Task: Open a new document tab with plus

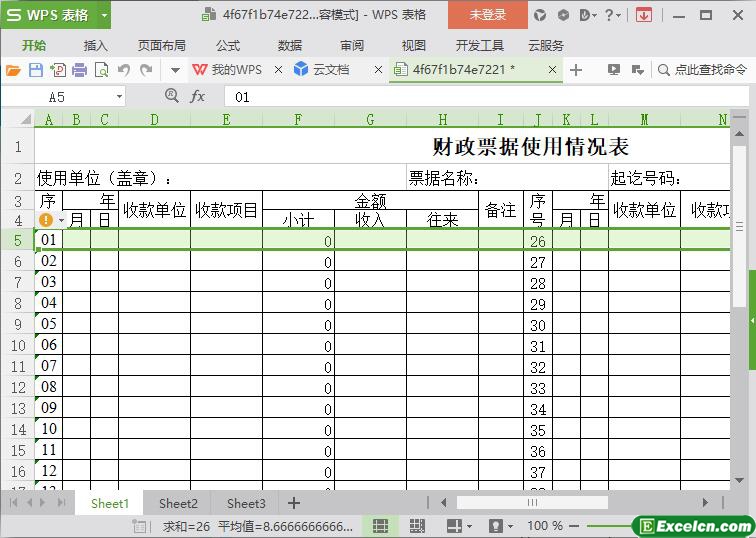Action: click(576, 70)
